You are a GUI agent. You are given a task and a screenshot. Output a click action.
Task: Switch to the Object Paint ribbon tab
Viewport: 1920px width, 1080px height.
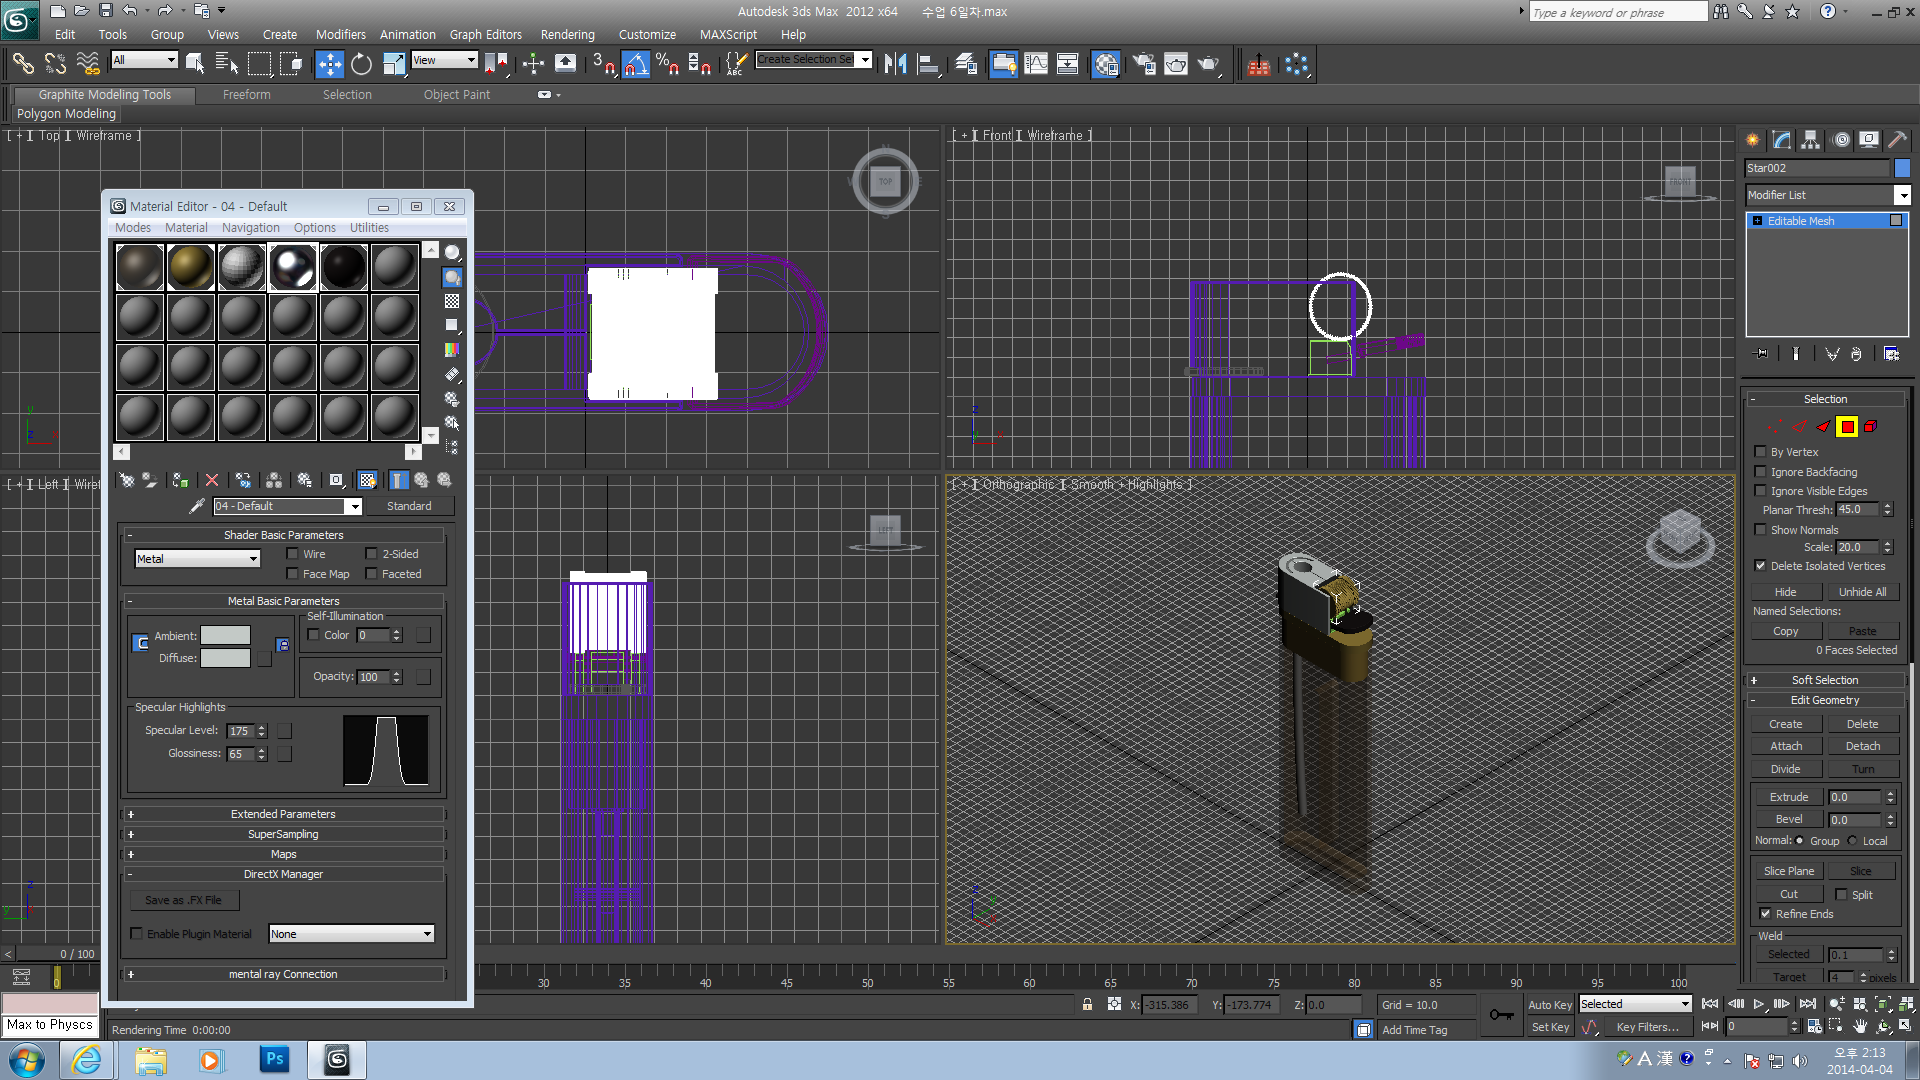point(456,95)
